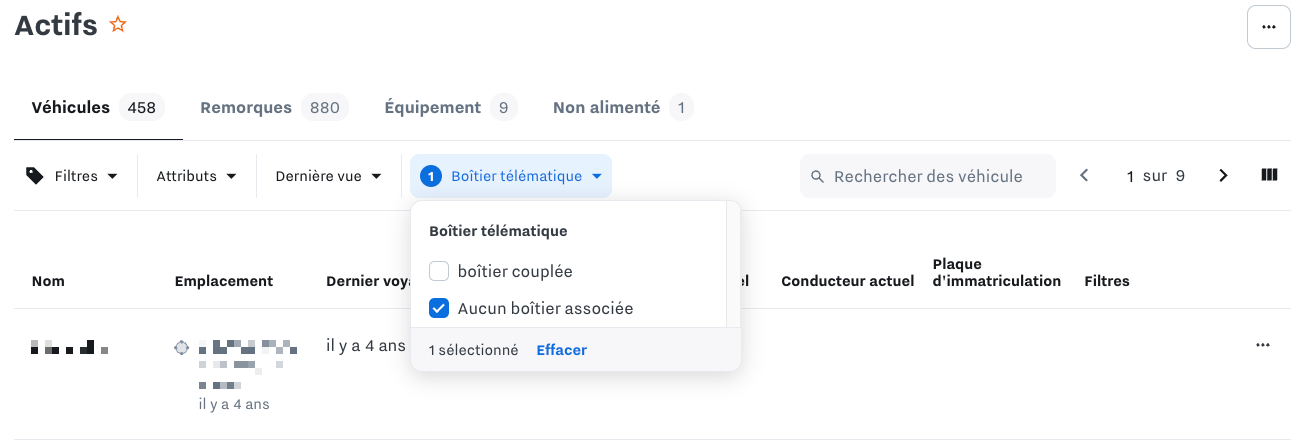The height and width of the screenshot is (441, 1299).
Task: Go to the next page arrow
Action: tap(1223, 176)
